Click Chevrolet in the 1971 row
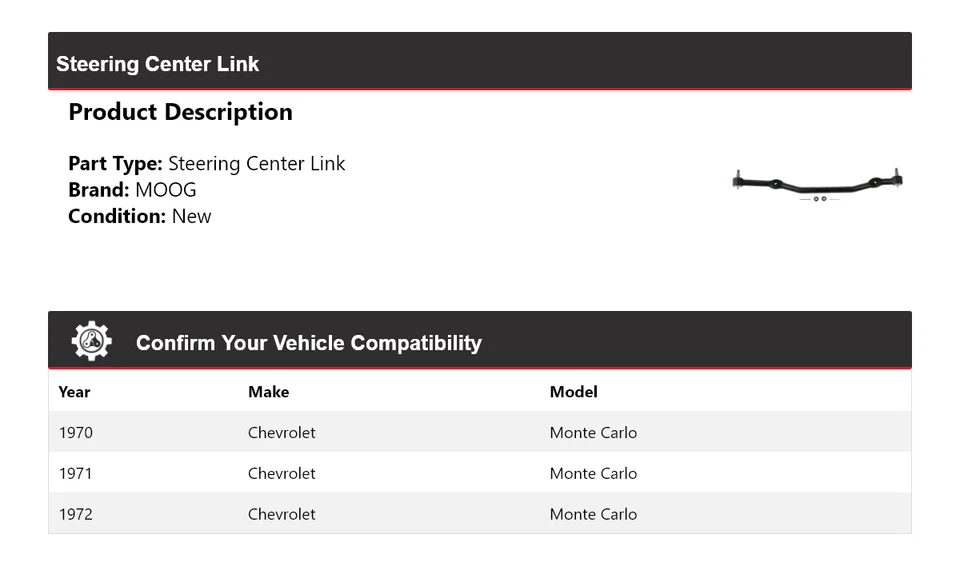This screenshot has width=960, height=566. click(x=281, y=473)
